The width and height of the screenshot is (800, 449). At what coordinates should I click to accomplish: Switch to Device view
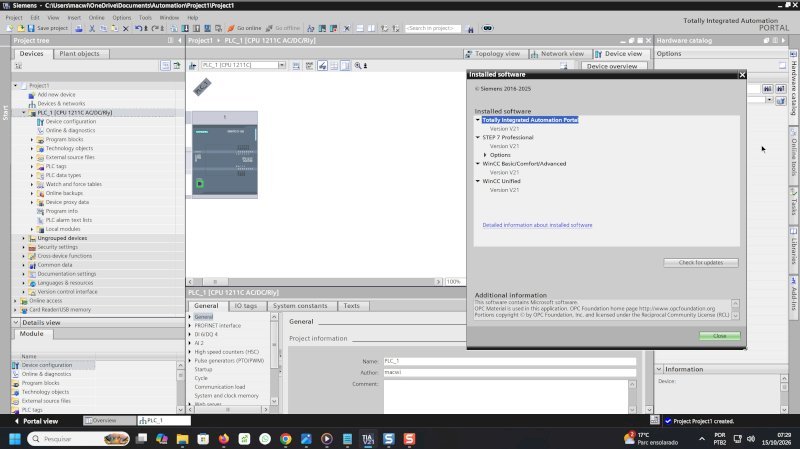point(618,54)
